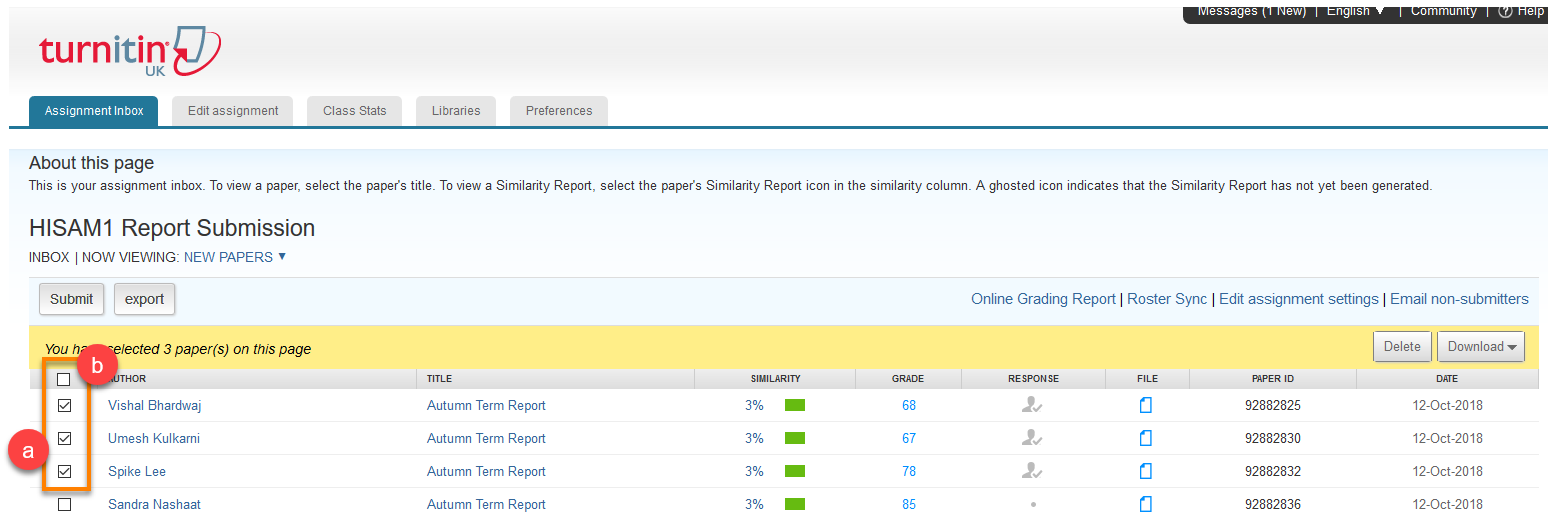Image resolution: width=1548 pixels, height=519 pixels.
Task: Click green similarity bar for Spike Lee
Action: point(795,471)
